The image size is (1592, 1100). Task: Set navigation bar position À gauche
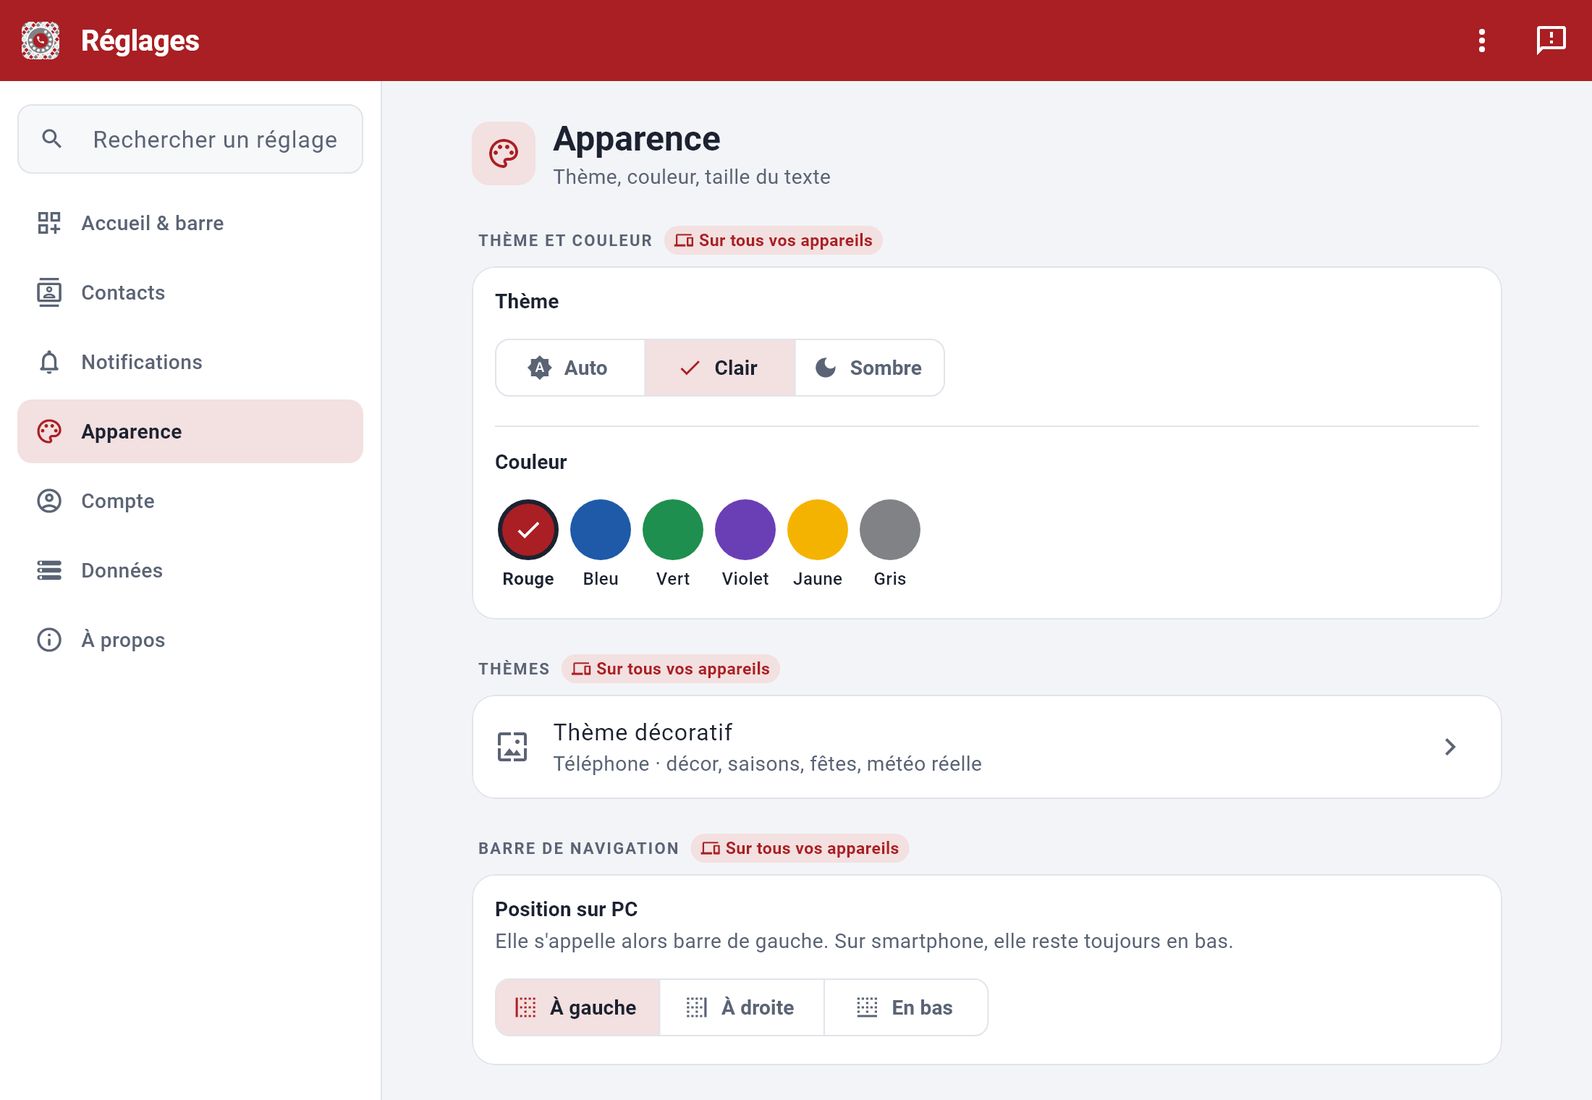coord(577,1007)
